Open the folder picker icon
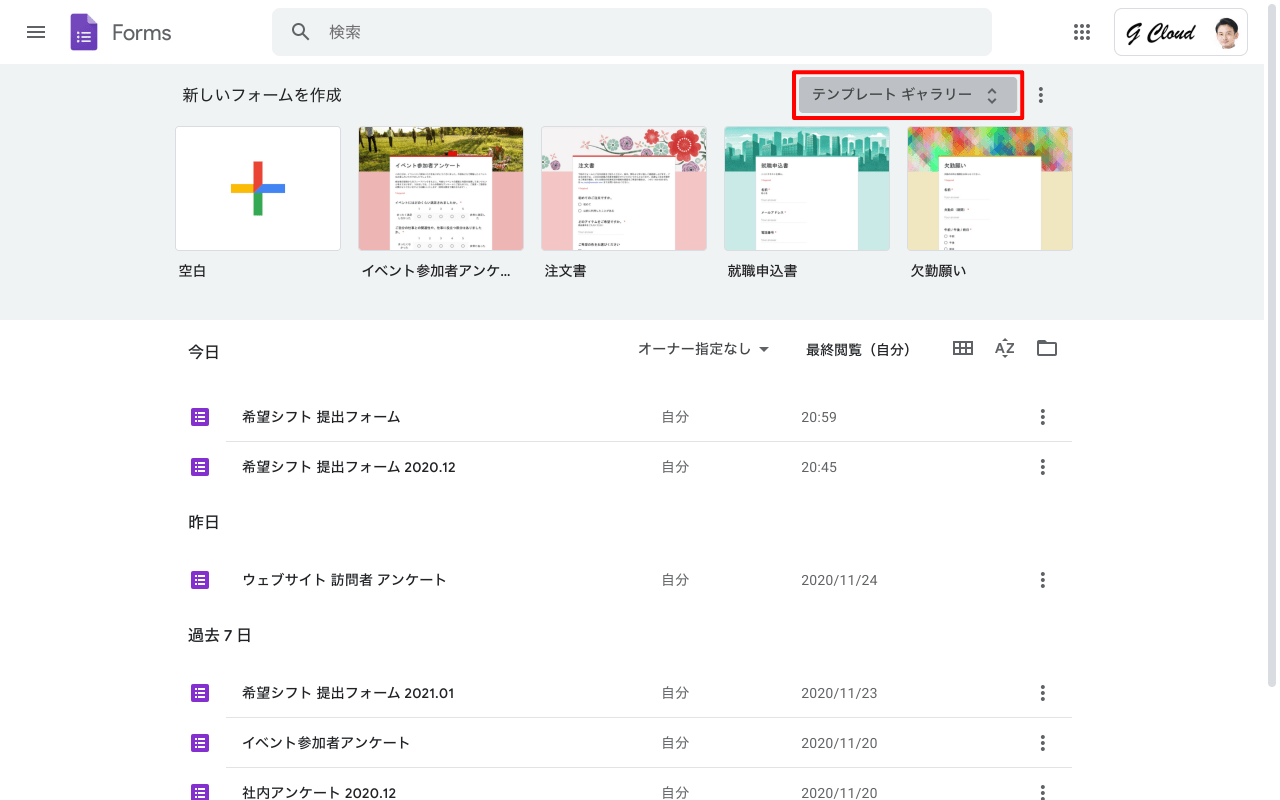This screenshot has height=800, width=1280. click(1046, 348)
